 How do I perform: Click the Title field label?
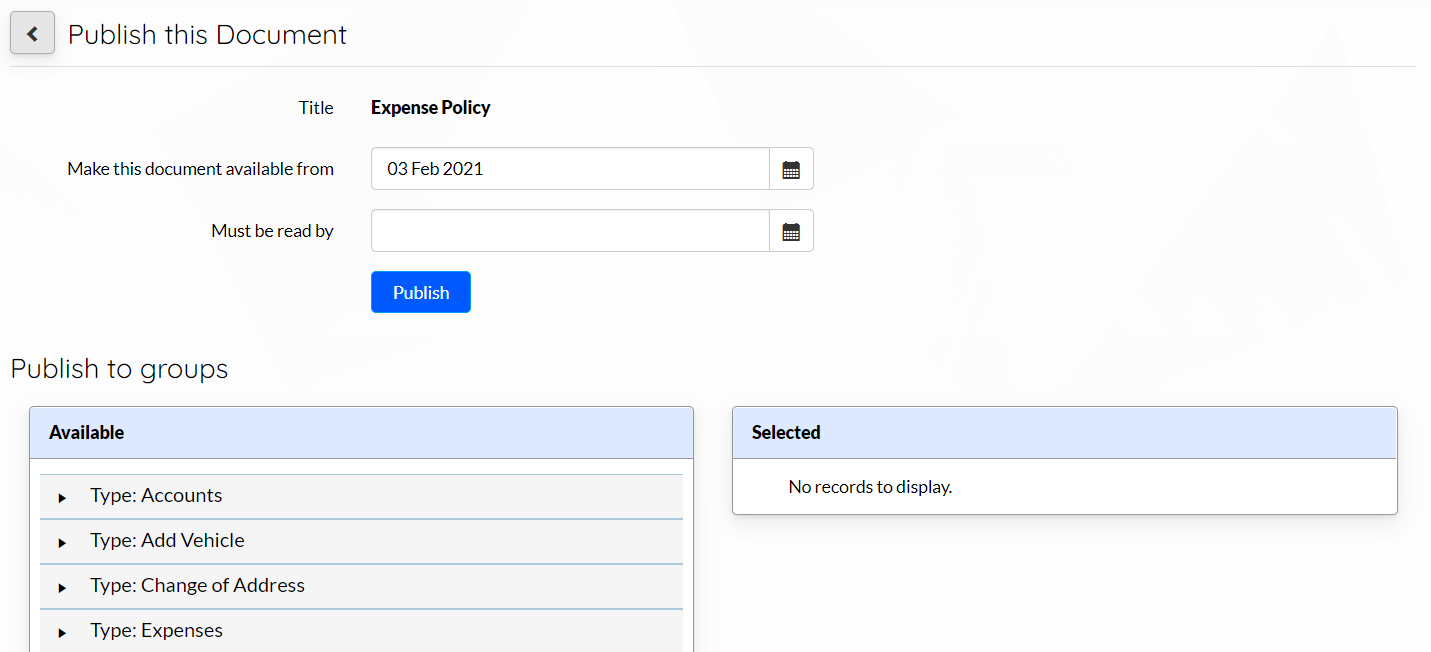(x=316, y=107)
